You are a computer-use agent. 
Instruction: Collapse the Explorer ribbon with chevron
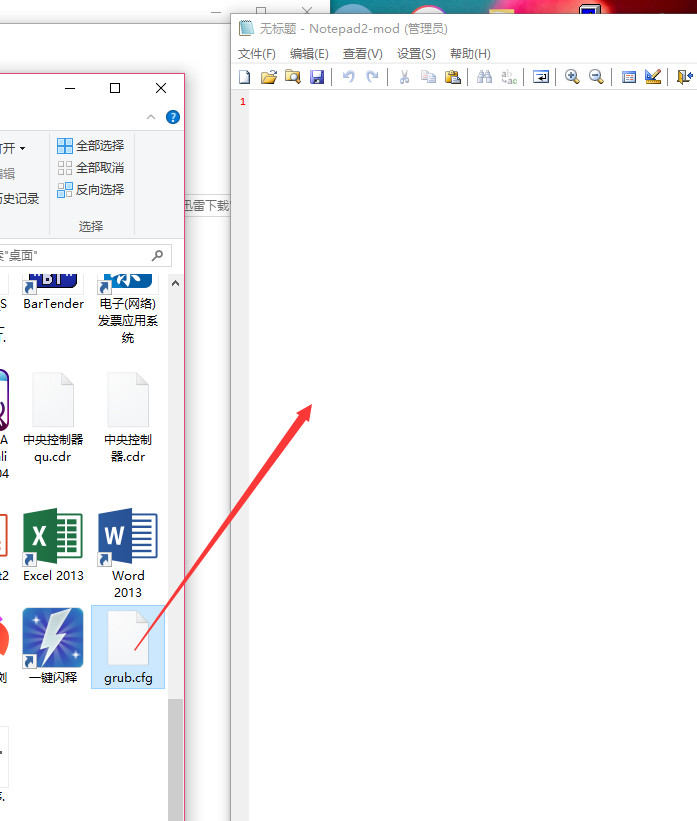(151, 117)
